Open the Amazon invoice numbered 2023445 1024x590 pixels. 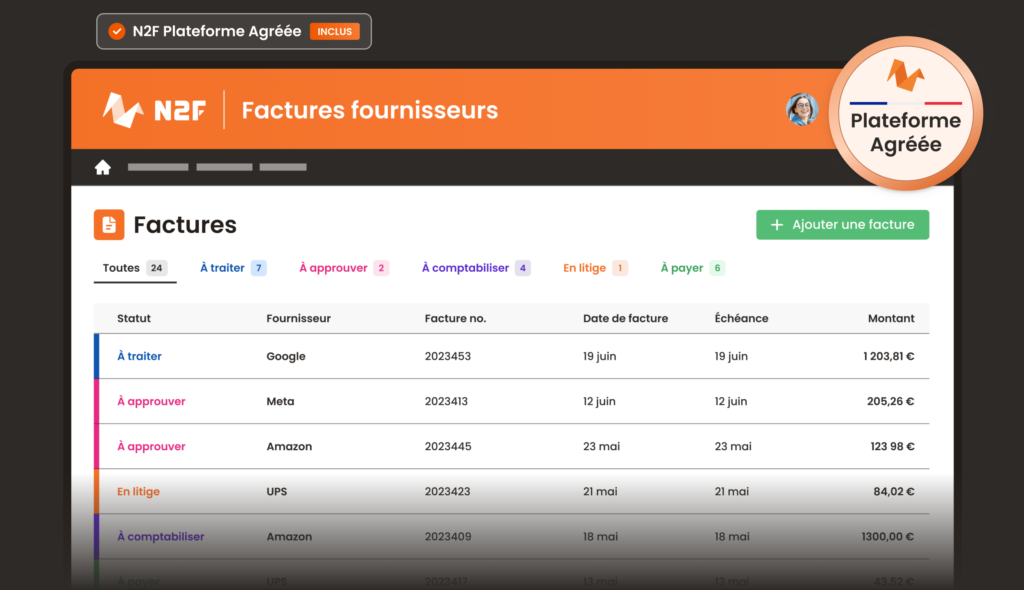[500, 446]
